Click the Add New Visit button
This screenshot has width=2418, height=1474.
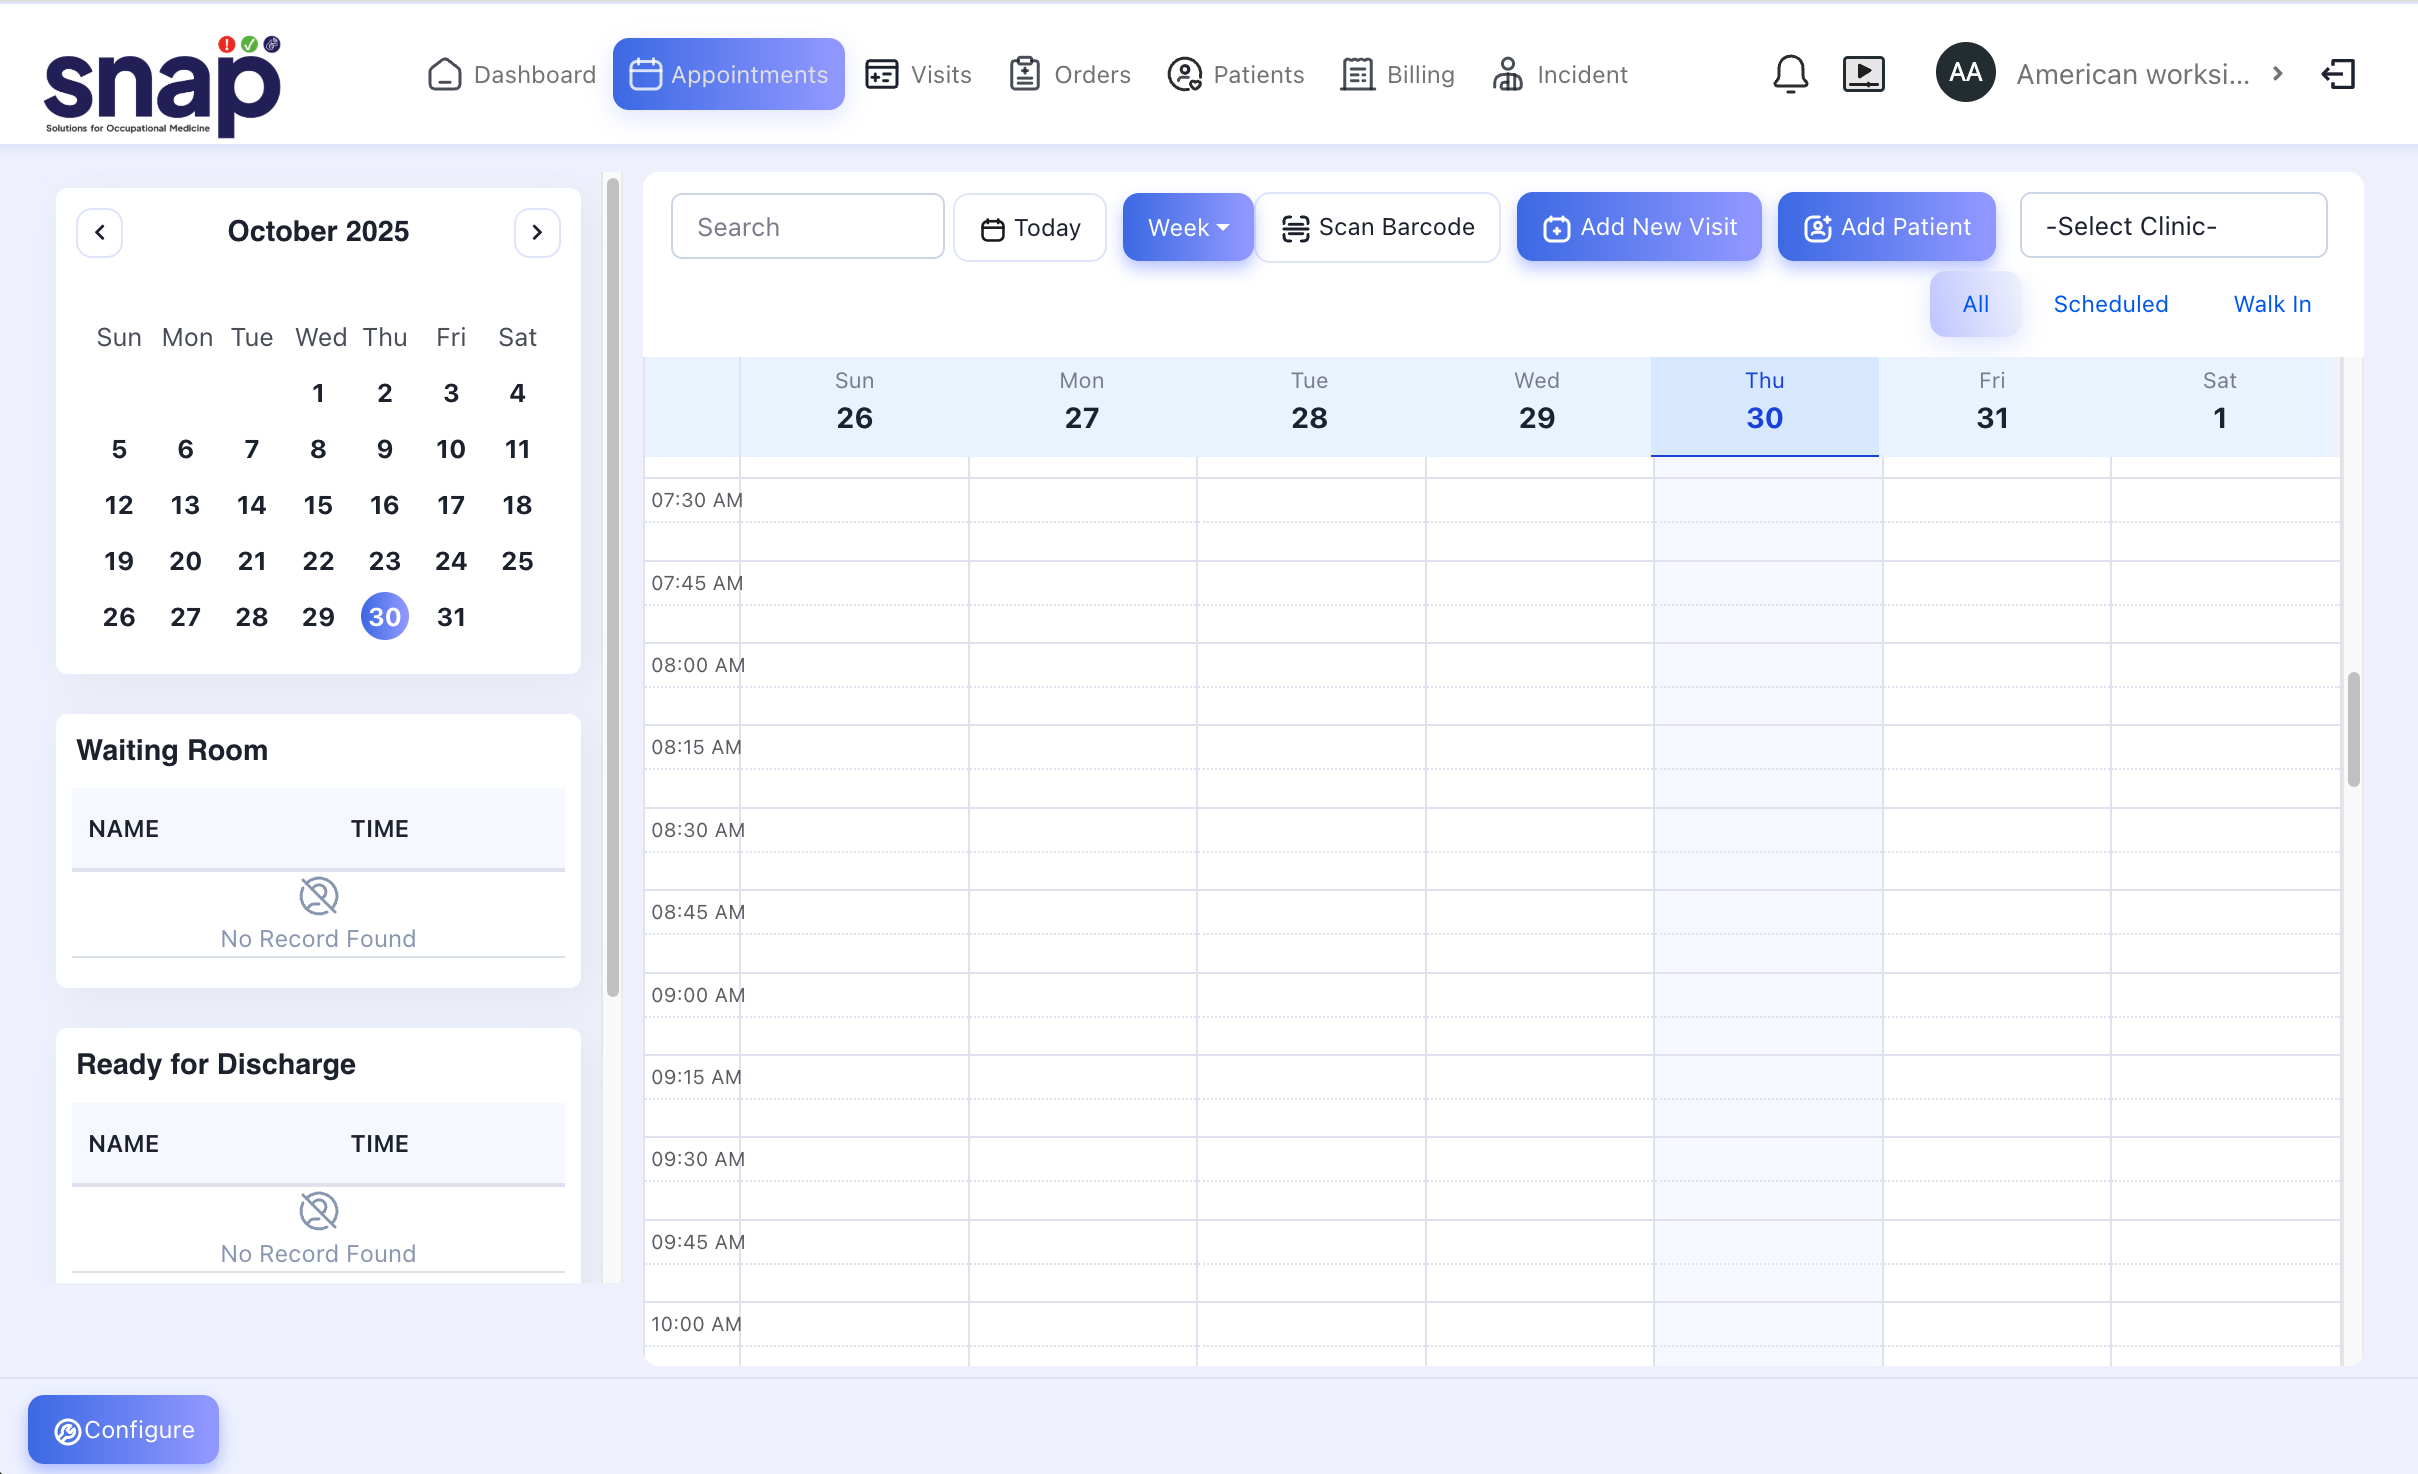click(x=1637, y=226)
